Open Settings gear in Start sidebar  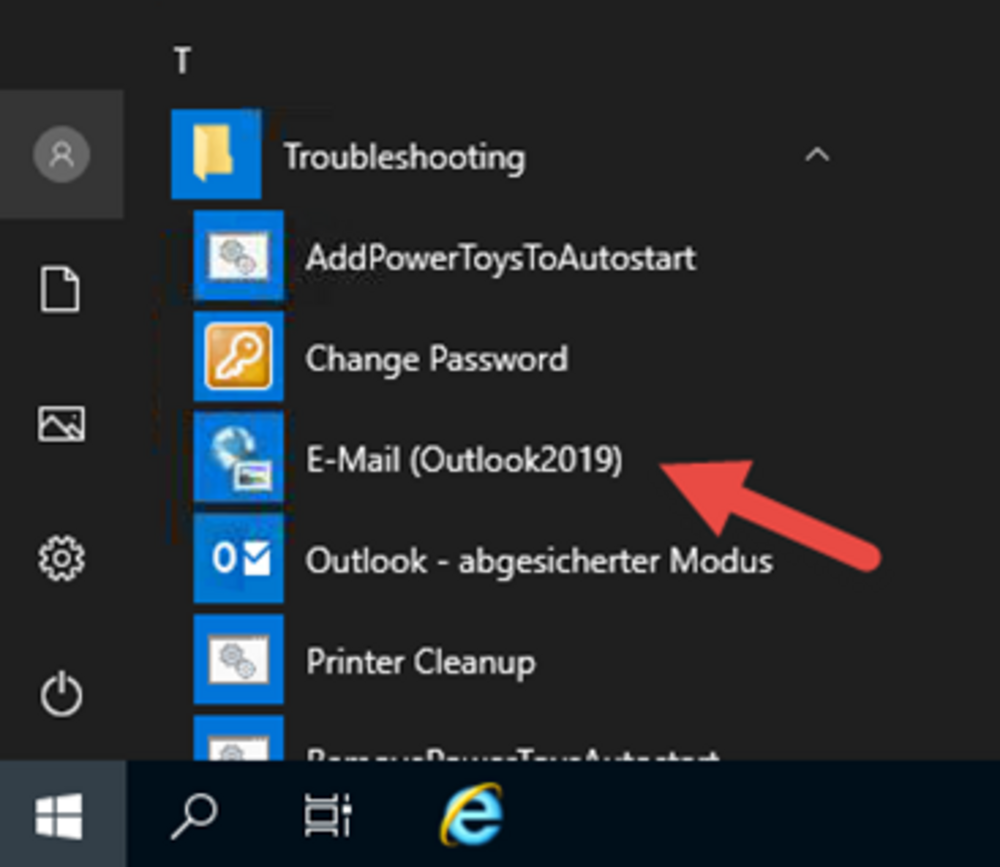click(61, 558)
